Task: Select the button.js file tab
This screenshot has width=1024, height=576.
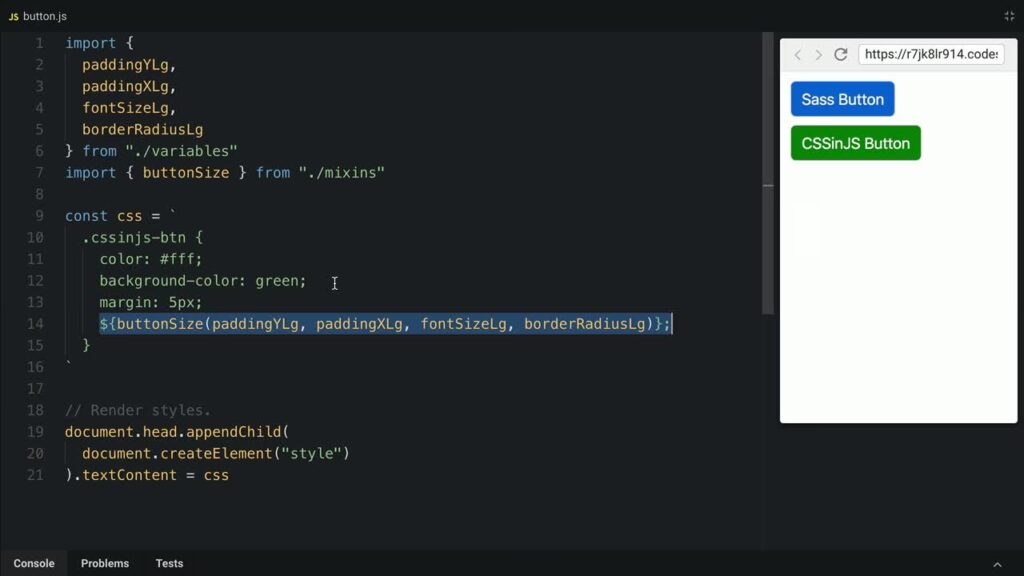Action: pyautogui.click(x=38, y=16)
